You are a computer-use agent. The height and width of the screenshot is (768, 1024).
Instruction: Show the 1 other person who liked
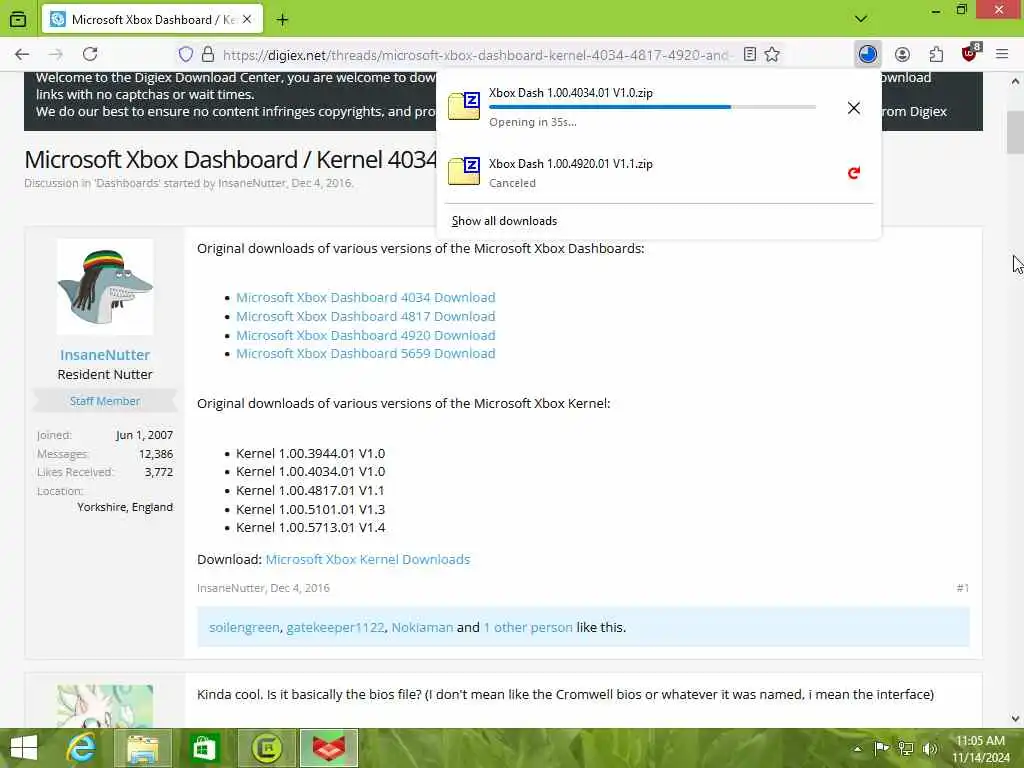[x=528, y=627]
